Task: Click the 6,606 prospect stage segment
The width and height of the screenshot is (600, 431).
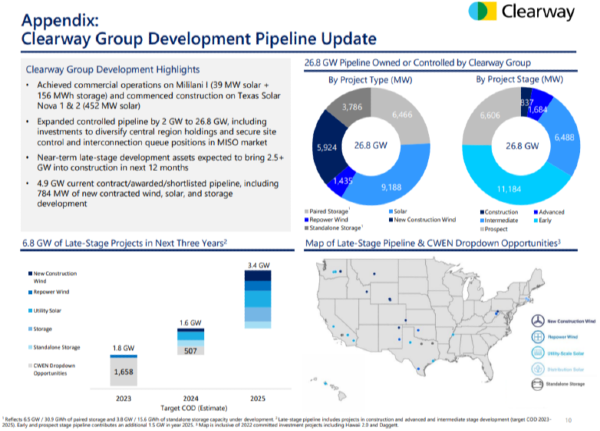Action: pos(490,115)
